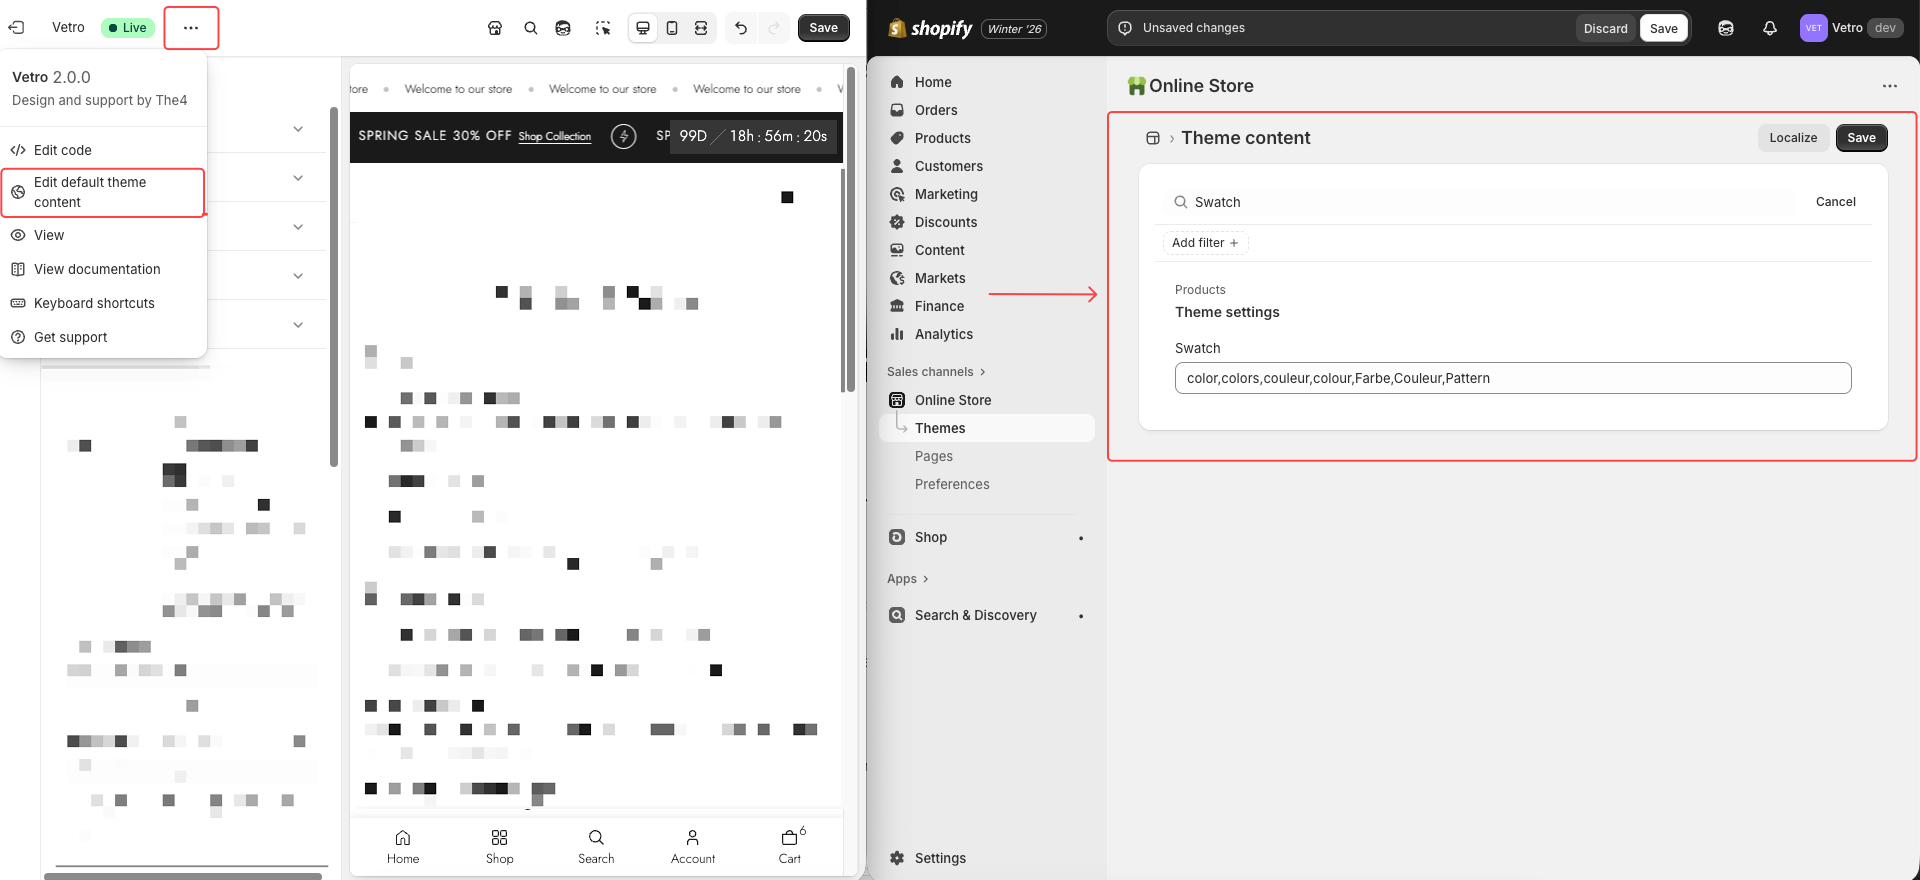Activate the inspector selection cursor icon
Image resolution: width=1920 pixels, height=880 pixels.
(602, 28)
